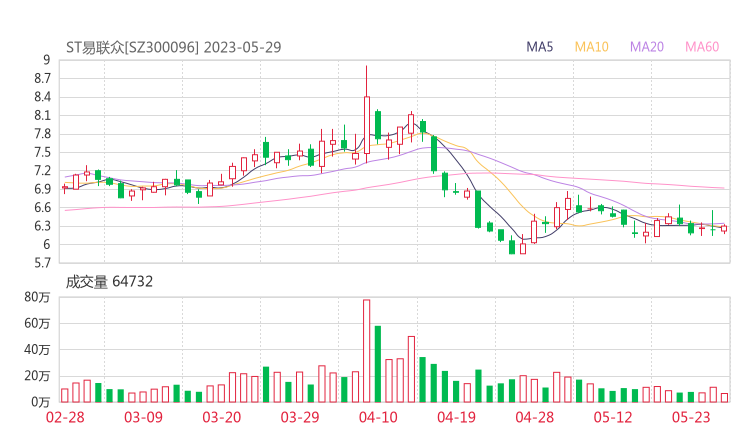Click the tallest red volume bar near 04-10
Screen dimensions: 740x440
click(x=367, y=351)
